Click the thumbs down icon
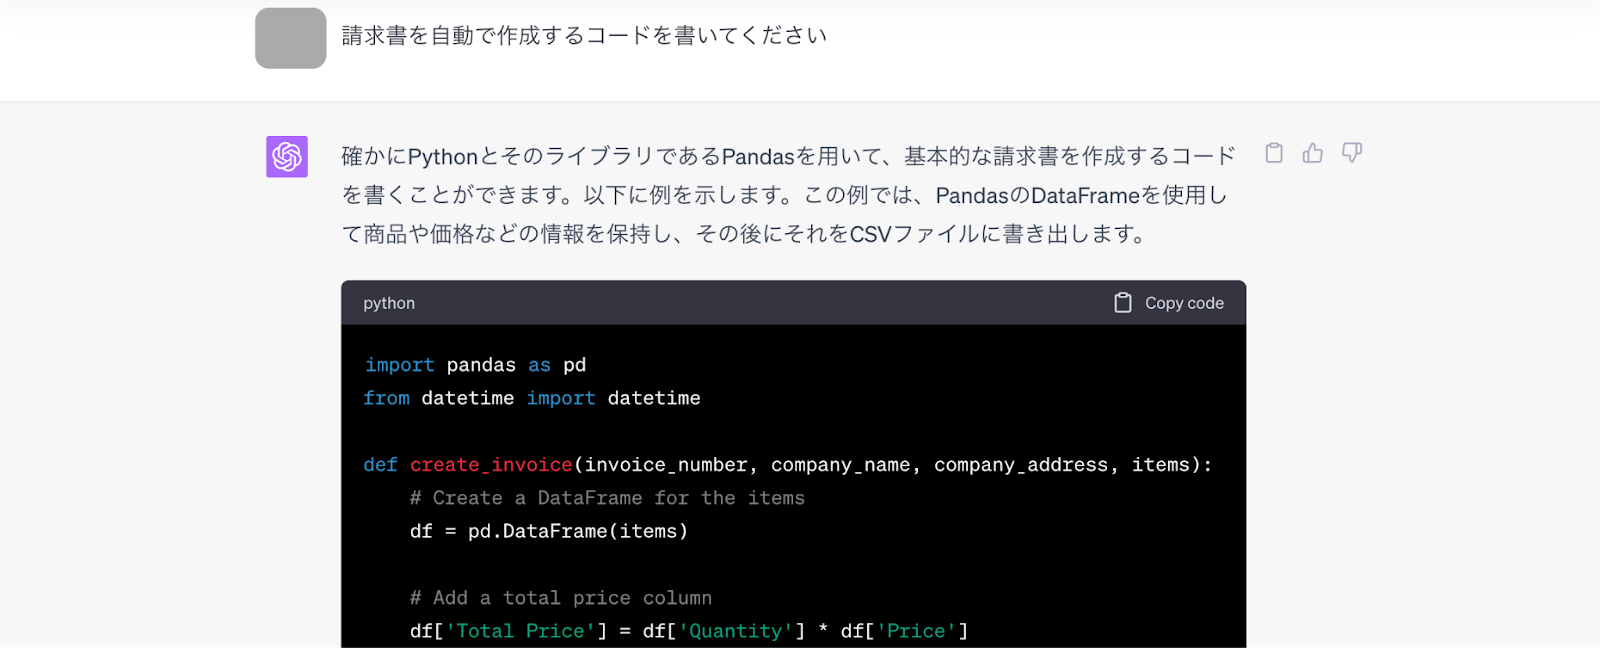Viewport: 1600px width, 648px height. pos(1352,153)
